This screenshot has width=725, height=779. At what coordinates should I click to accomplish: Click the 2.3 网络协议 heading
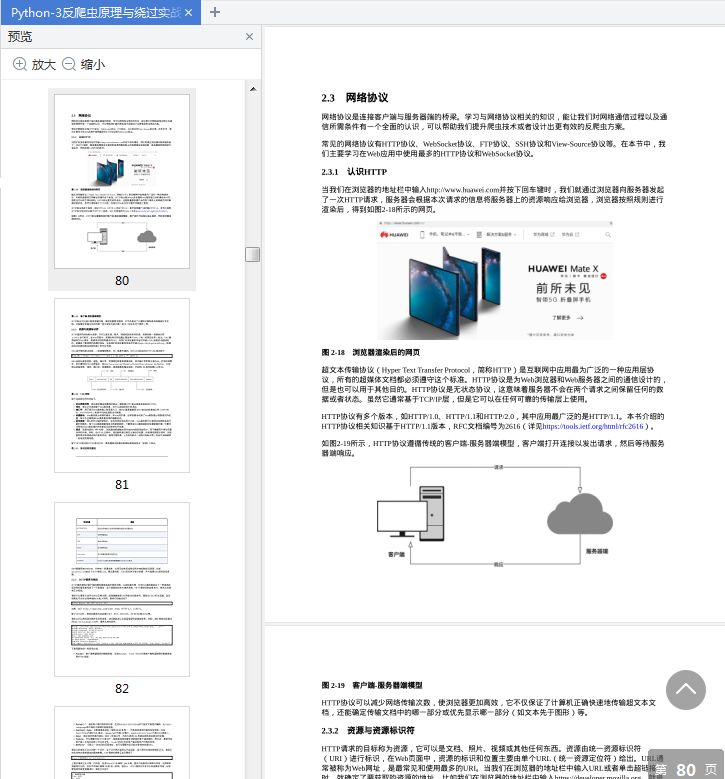[354, 98]
